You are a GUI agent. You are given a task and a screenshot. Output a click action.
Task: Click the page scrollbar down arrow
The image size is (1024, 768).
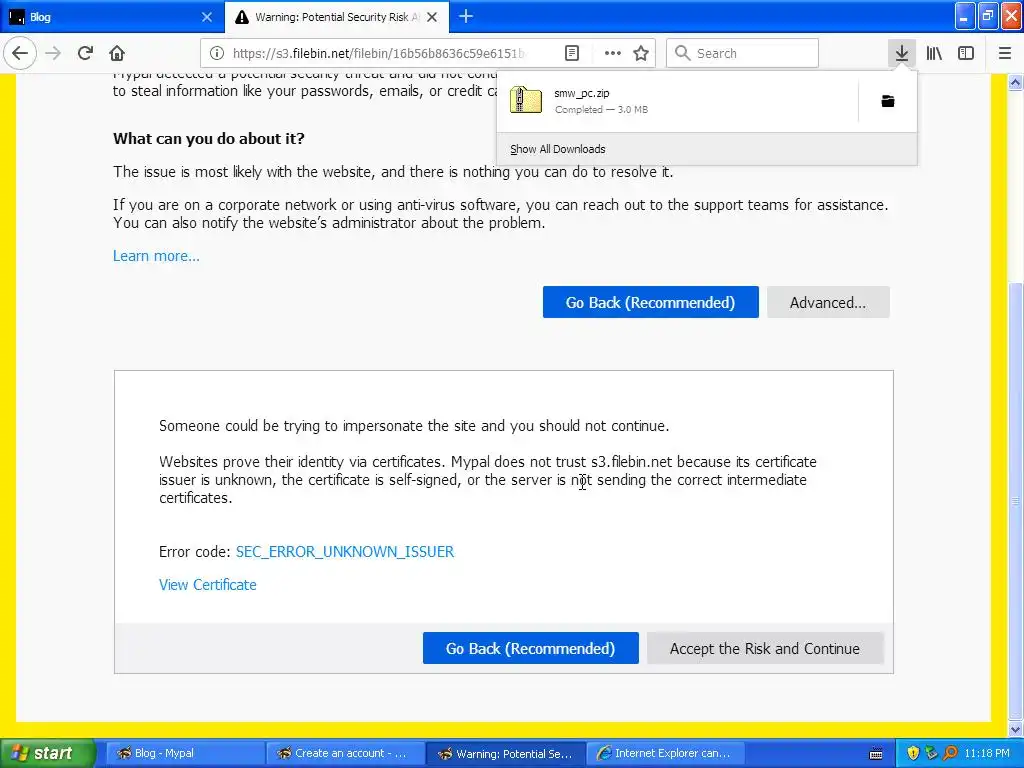[1015, 729]
